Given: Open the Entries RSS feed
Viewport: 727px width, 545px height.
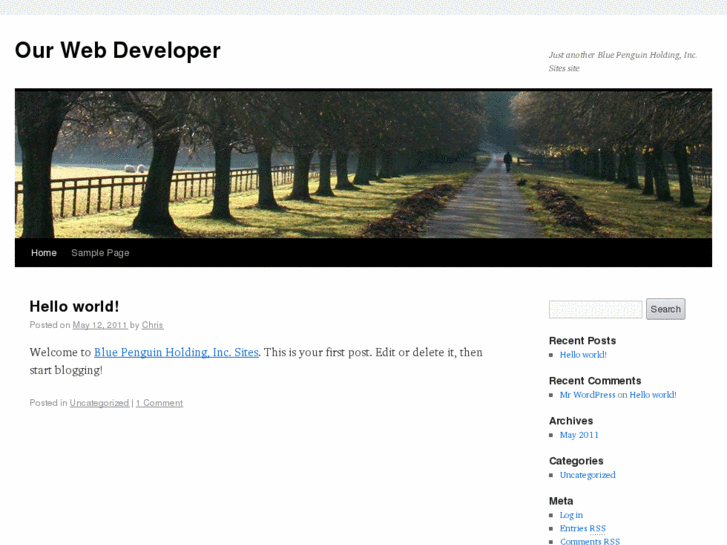Looking at the screenshot, I should pos(582,528).
